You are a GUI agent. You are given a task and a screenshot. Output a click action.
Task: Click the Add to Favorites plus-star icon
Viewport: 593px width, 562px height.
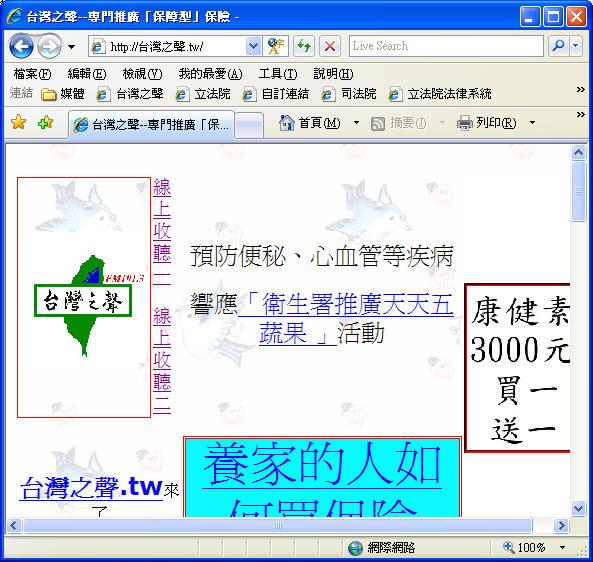[x=45, y=122]
